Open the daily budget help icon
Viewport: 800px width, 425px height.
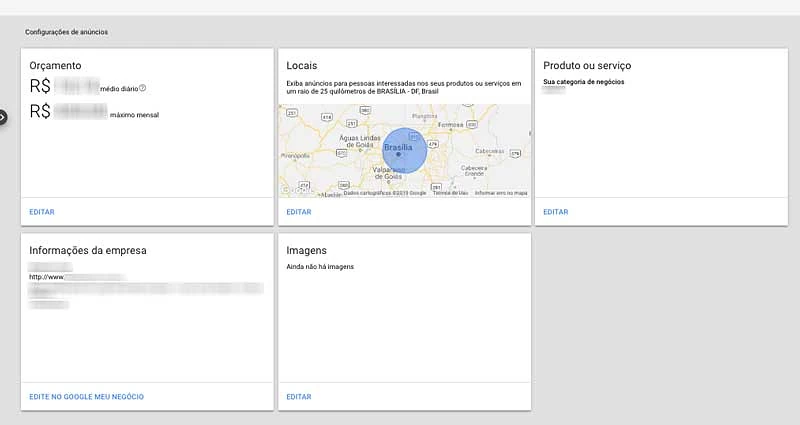click(x=142, y=88)
